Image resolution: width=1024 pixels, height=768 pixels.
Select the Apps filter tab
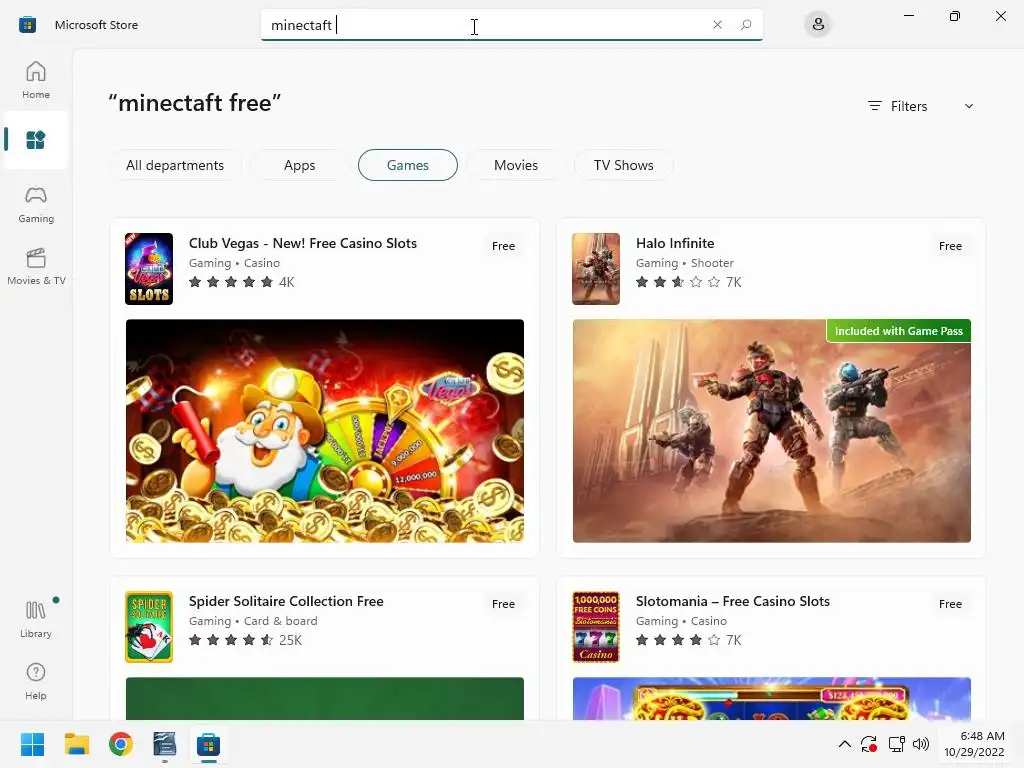pyautogui.click(x=300, y=165)
